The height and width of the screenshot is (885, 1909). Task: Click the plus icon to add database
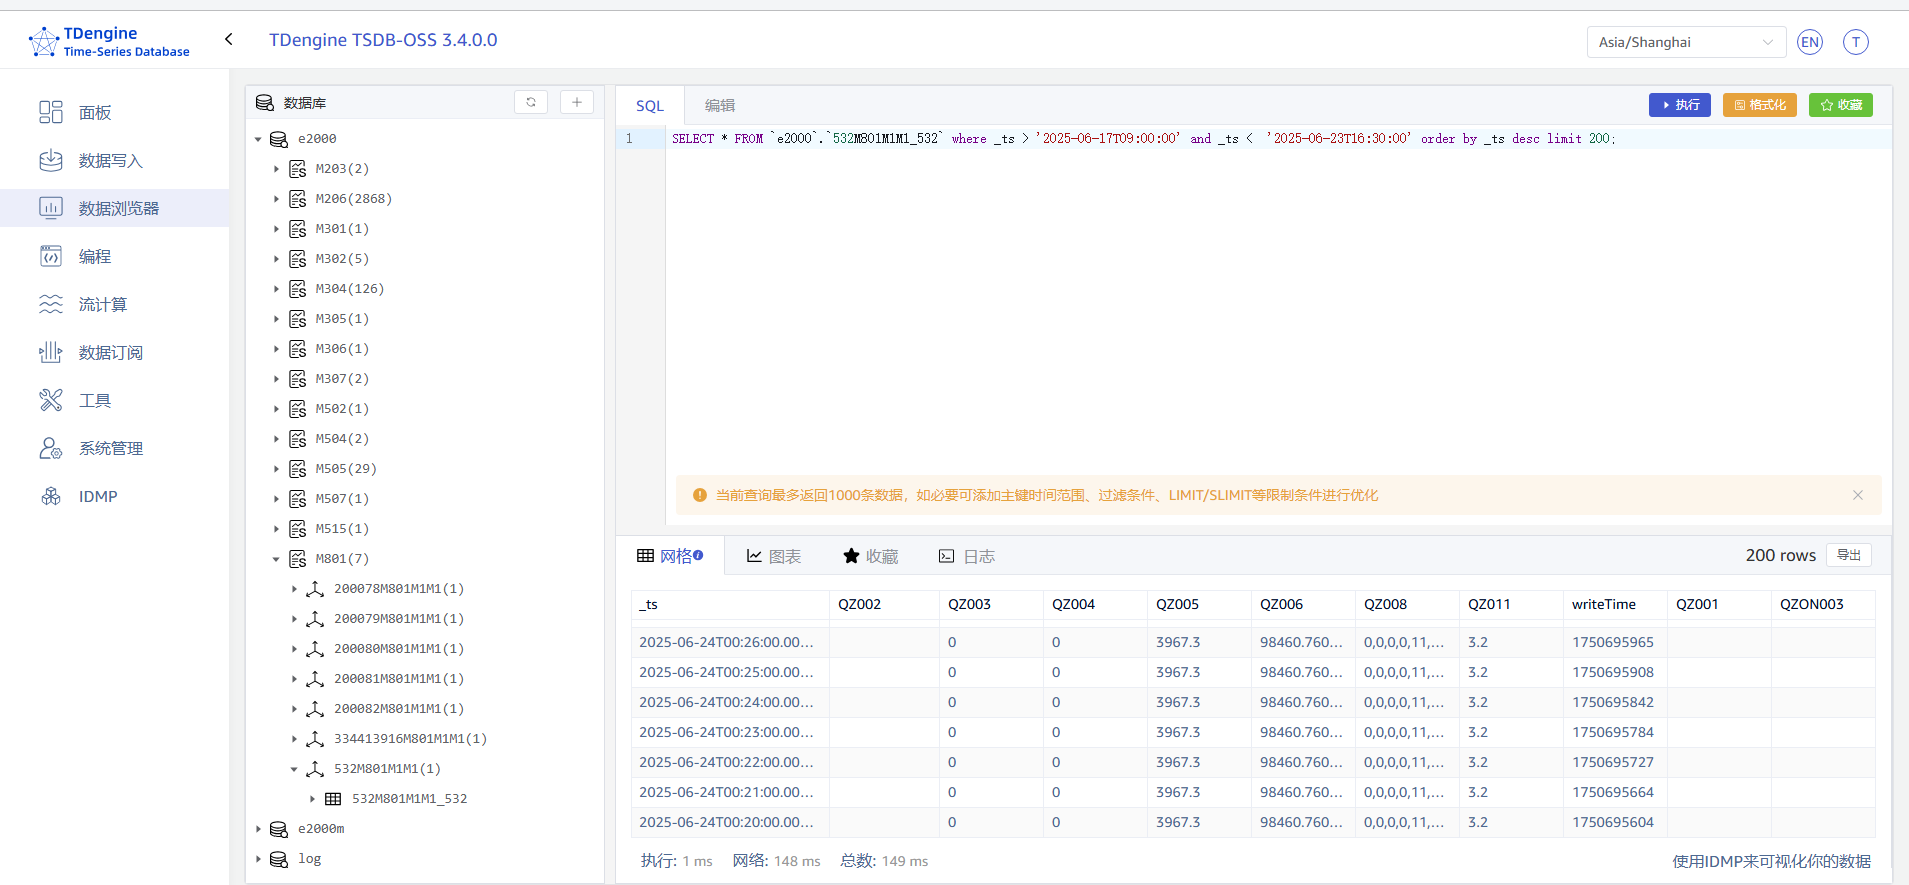577,102
